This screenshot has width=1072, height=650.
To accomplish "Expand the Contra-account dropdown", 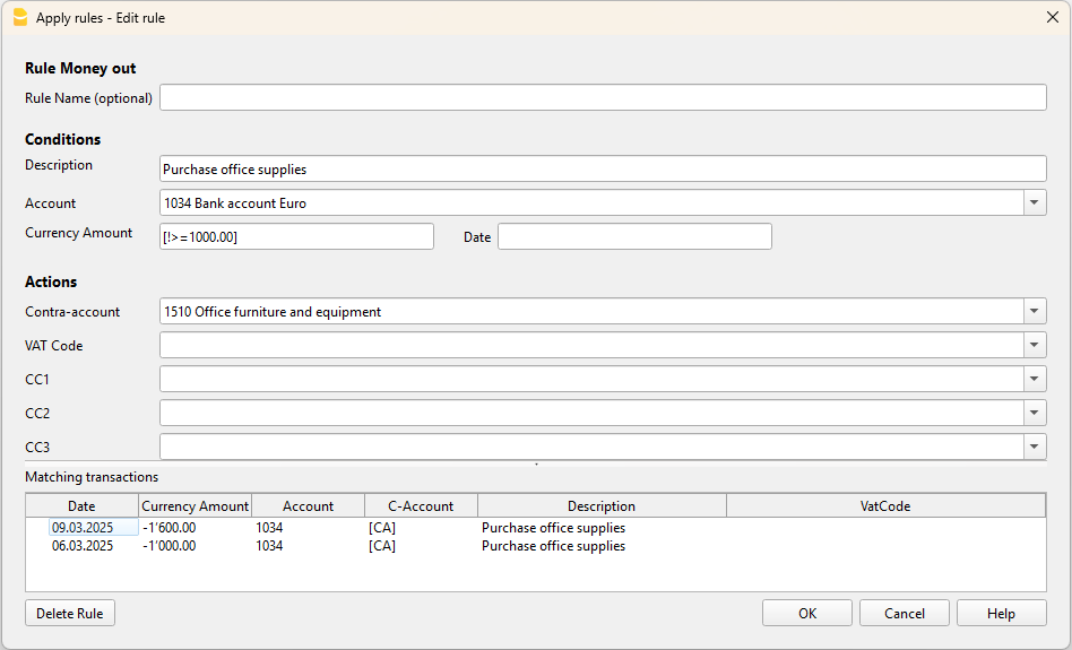I will click(1035, 311).
